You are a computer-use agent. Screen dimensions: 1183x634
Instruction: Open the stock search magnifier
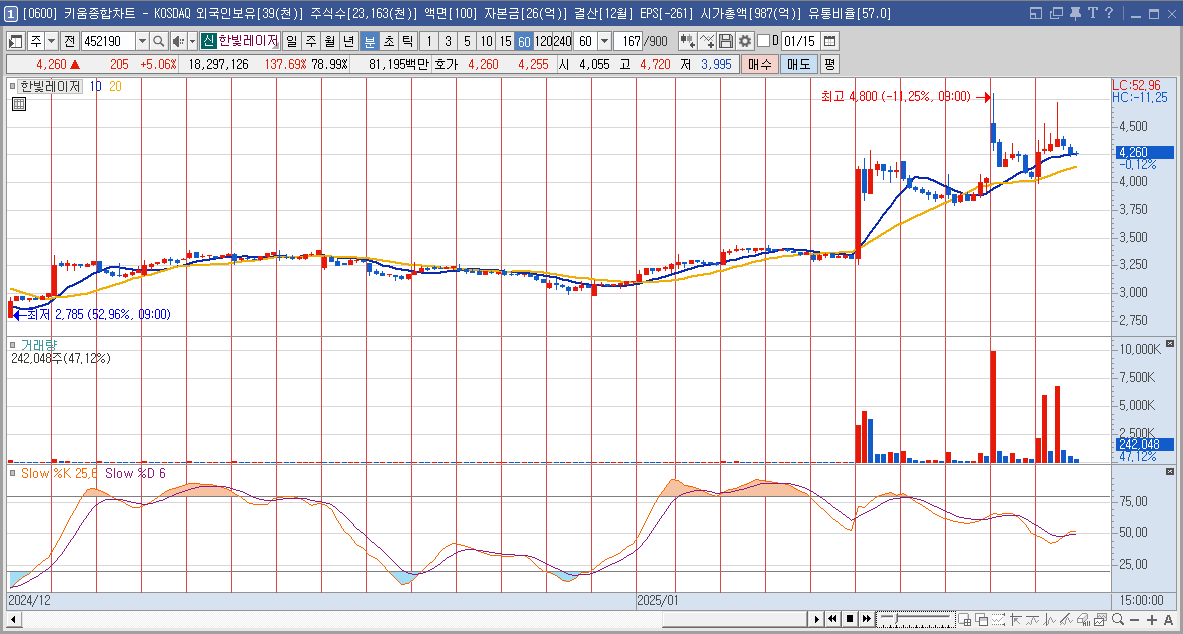click(158, 41)
